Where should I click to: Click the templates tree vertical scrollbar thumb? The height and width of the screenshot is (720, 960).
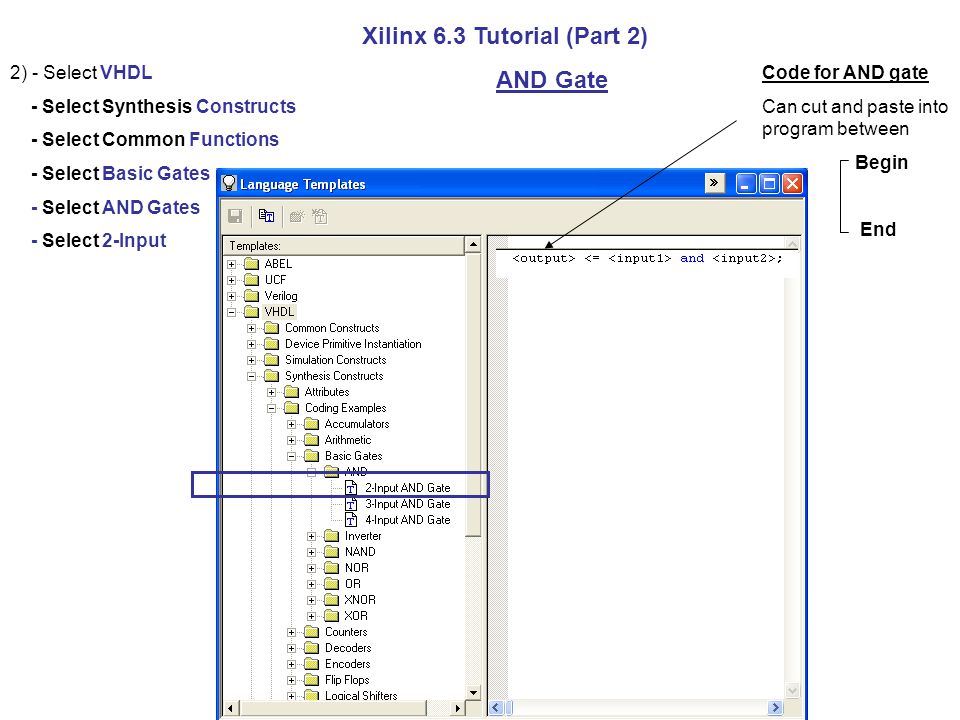[473, 394]
